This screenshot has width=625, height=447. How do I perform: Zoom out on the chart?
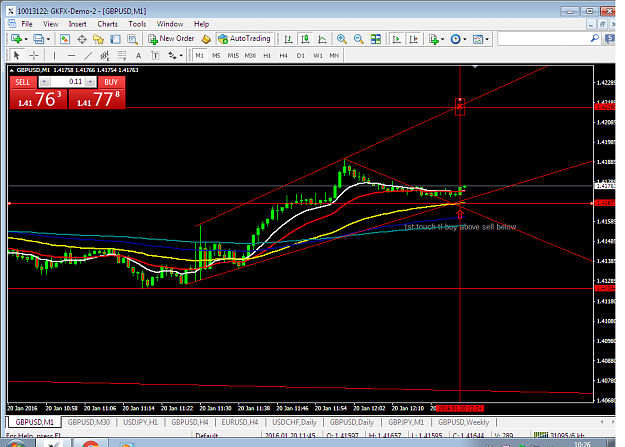tap(358, 39)
